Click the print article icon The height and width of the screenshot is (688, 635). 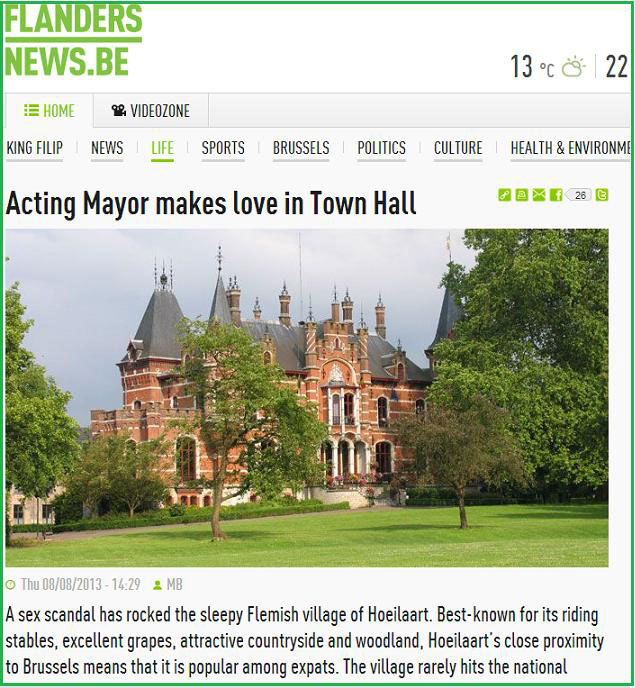point(521,195)
